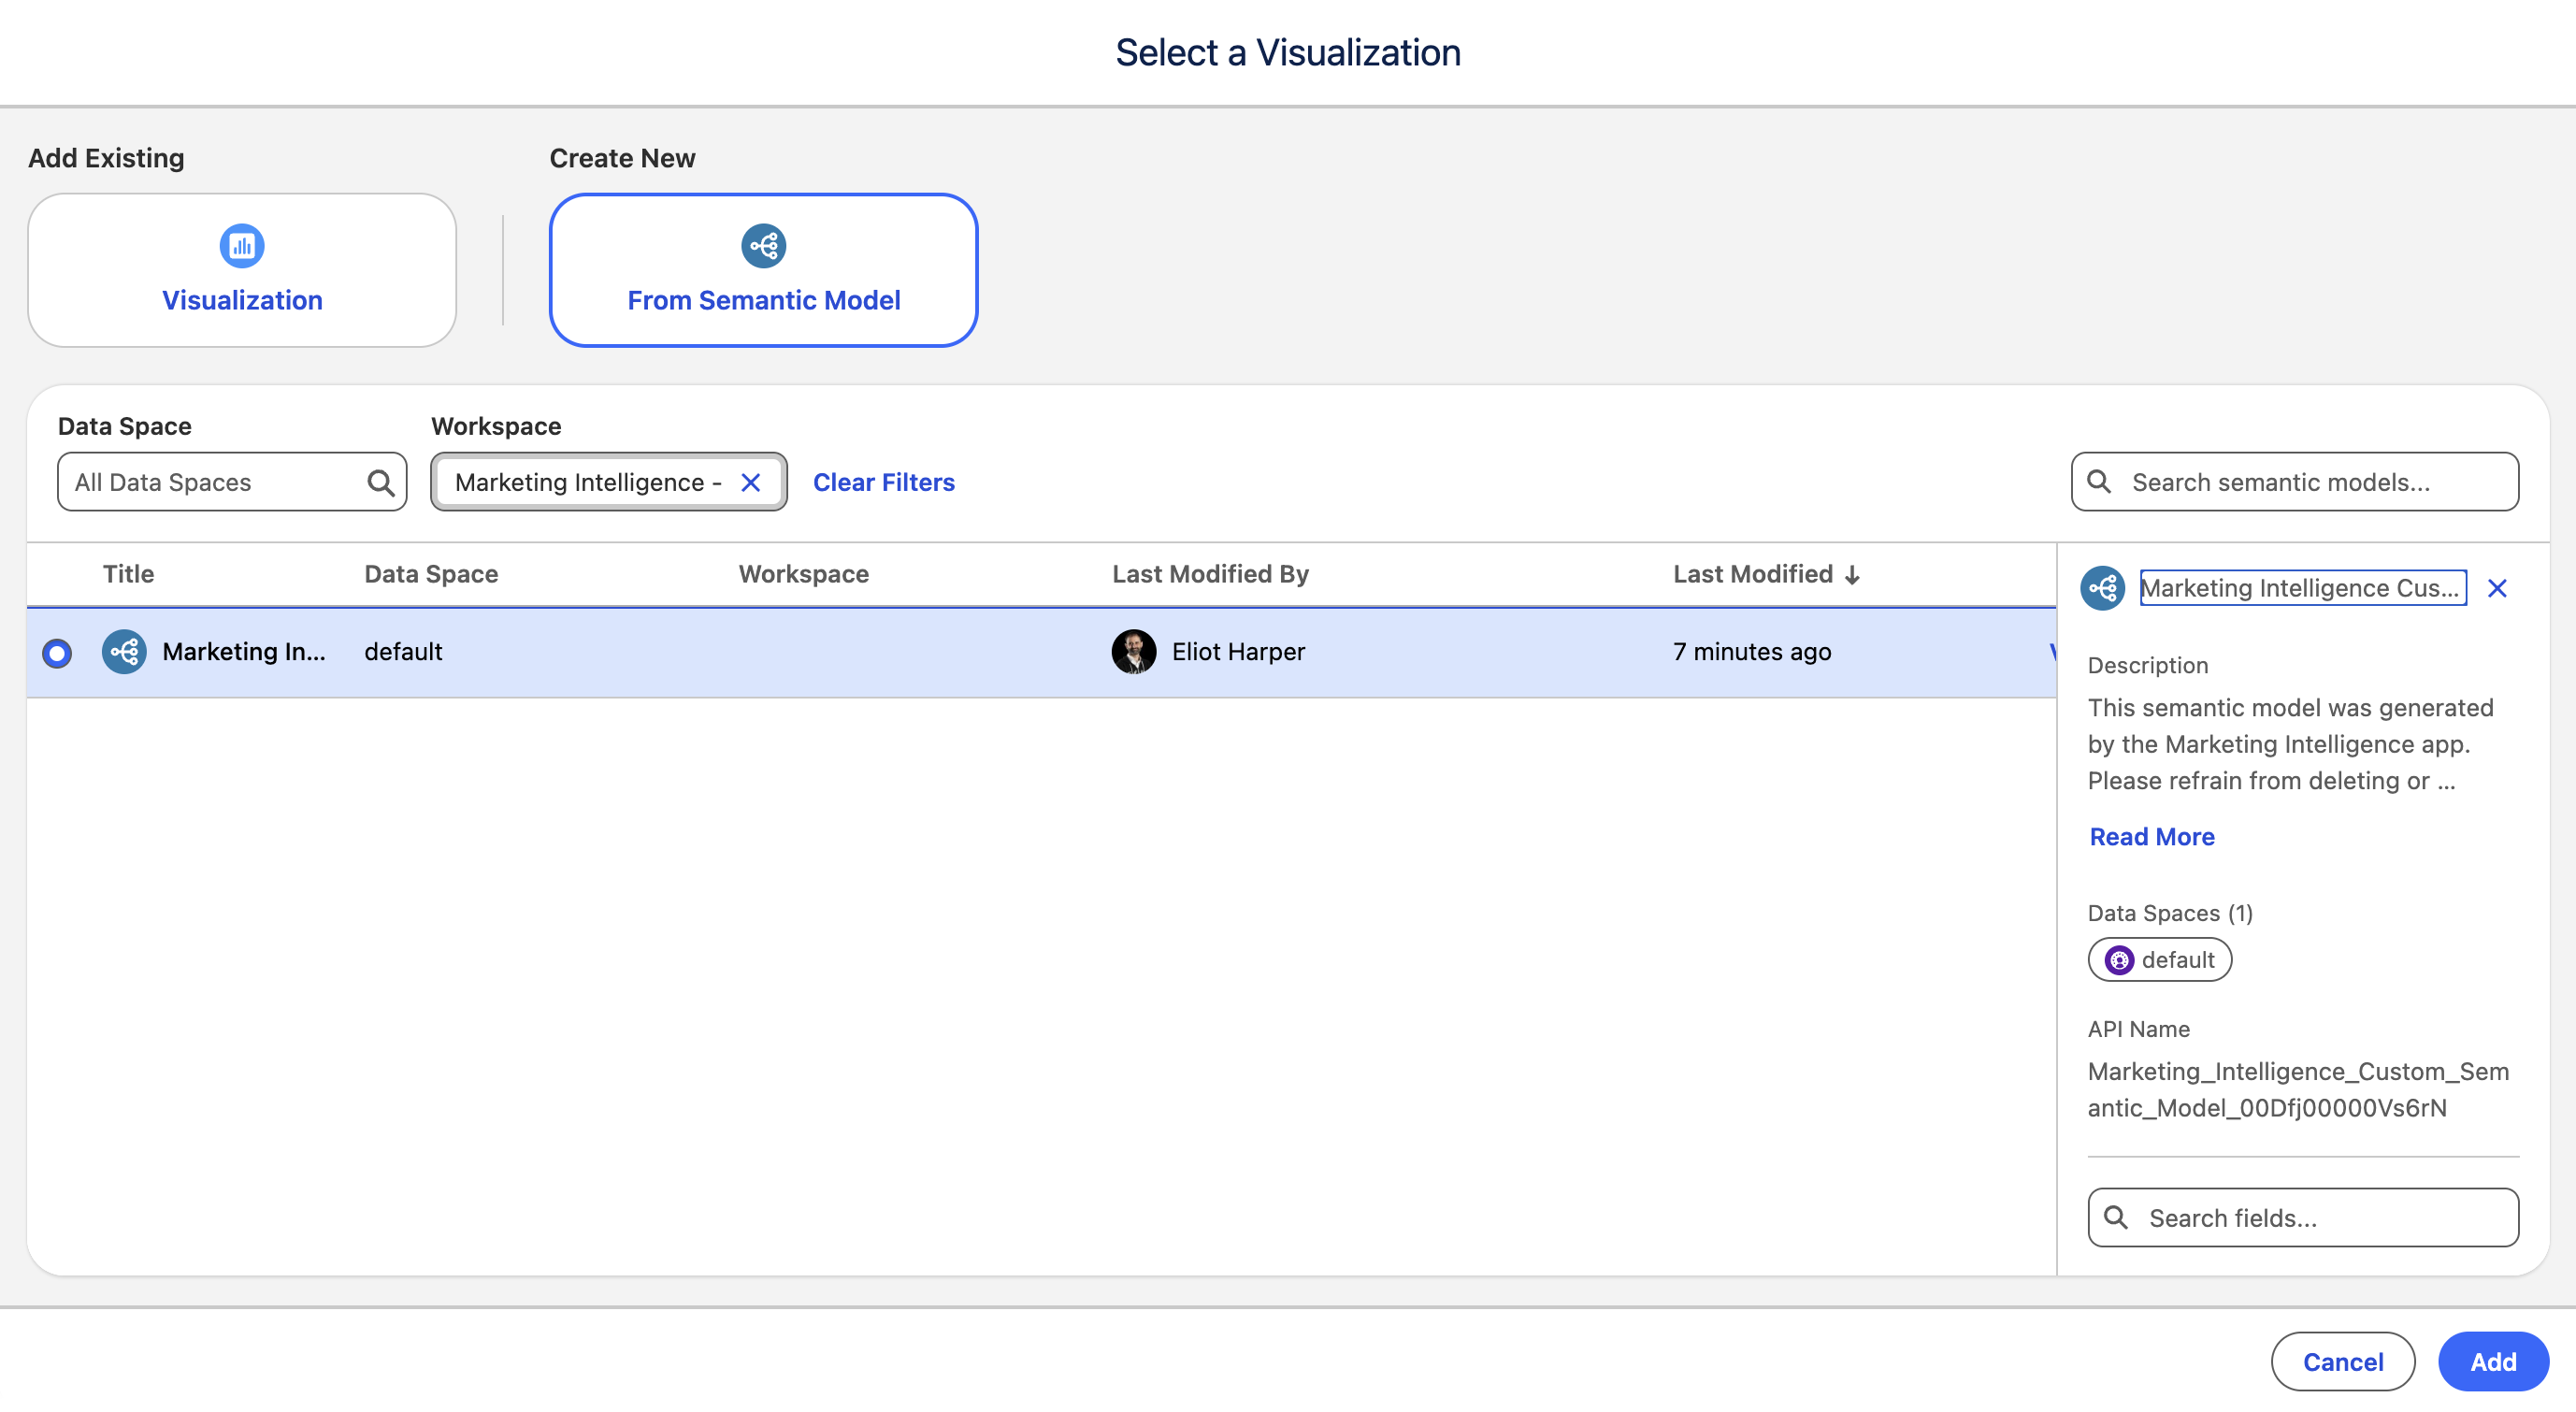Open the Marketing Intelligence Cus... title link in the panel

(2303, 588)
